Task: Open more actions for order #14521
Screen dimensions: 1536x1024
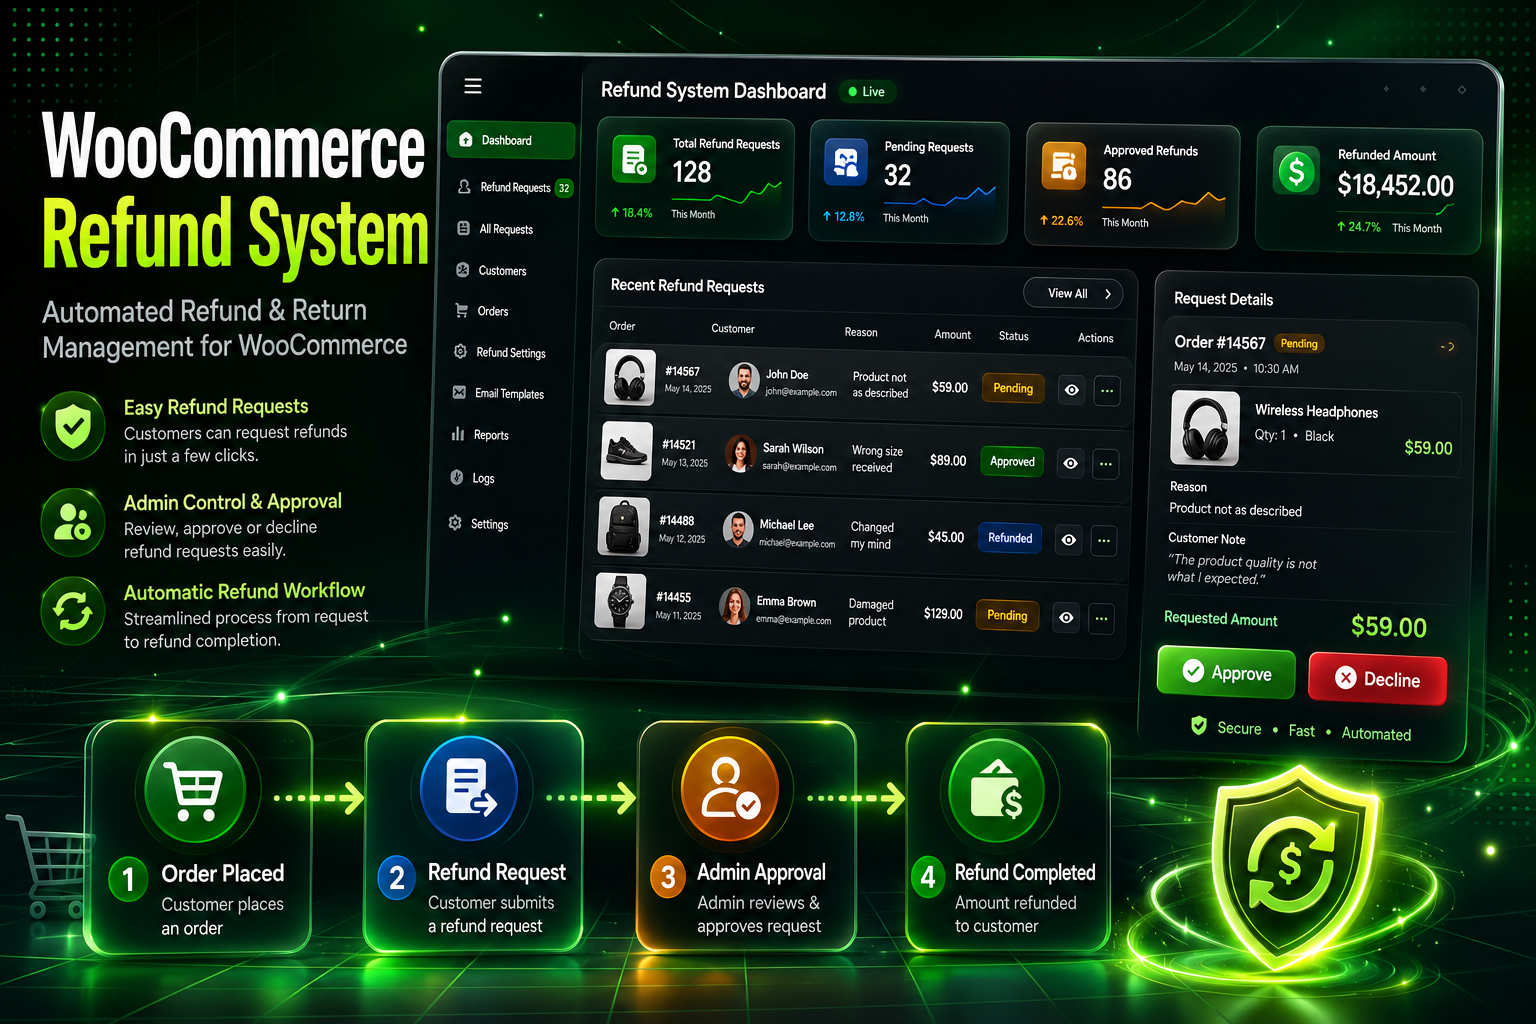Action: tap(1105, 464)
